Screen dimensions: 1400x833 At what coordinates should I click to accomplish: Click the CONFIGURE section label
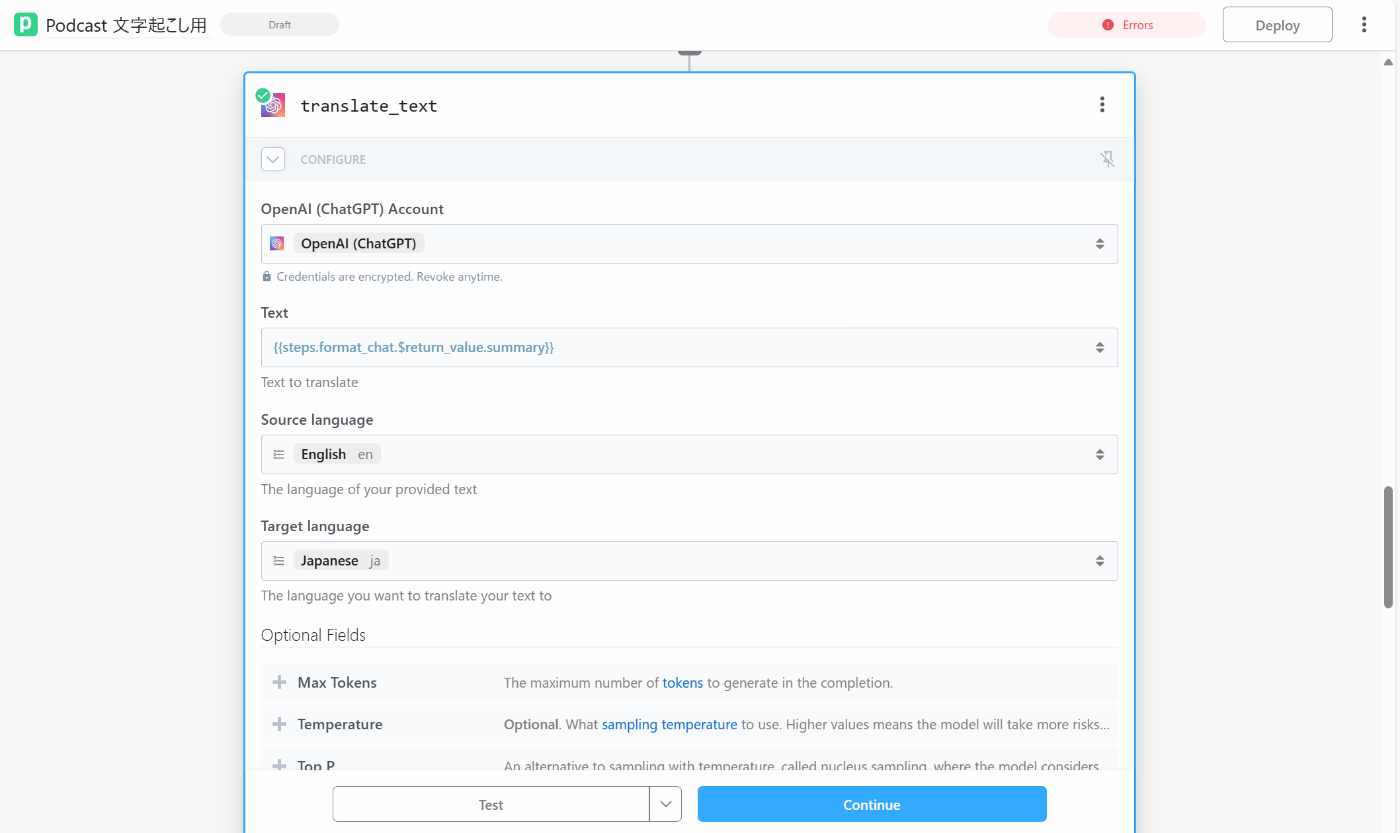(x=333, y=160)
